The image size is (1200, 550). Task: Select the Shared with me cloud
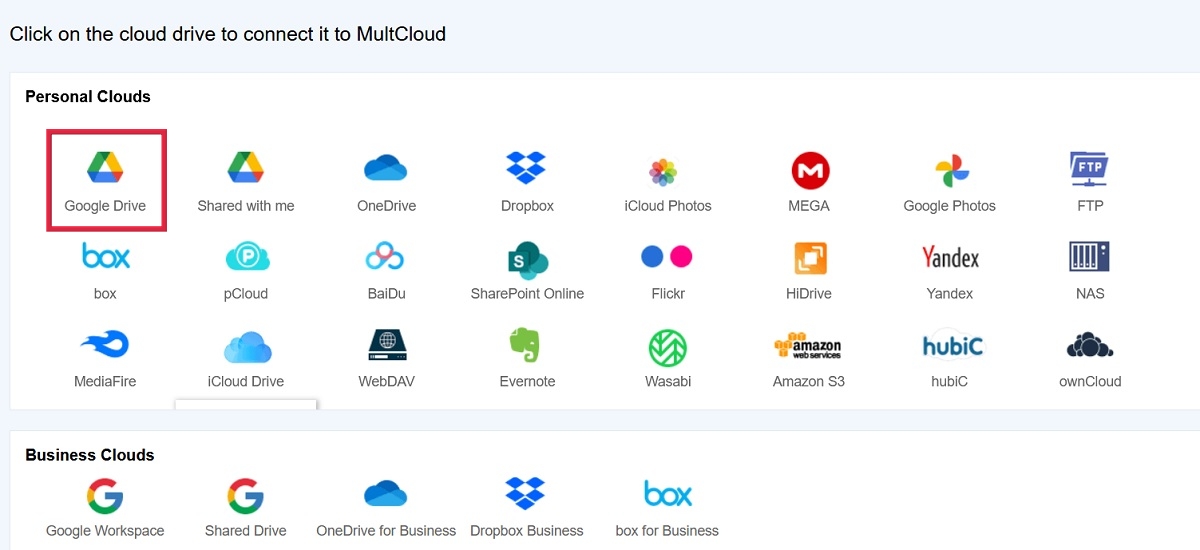click(x=245, y=180)
